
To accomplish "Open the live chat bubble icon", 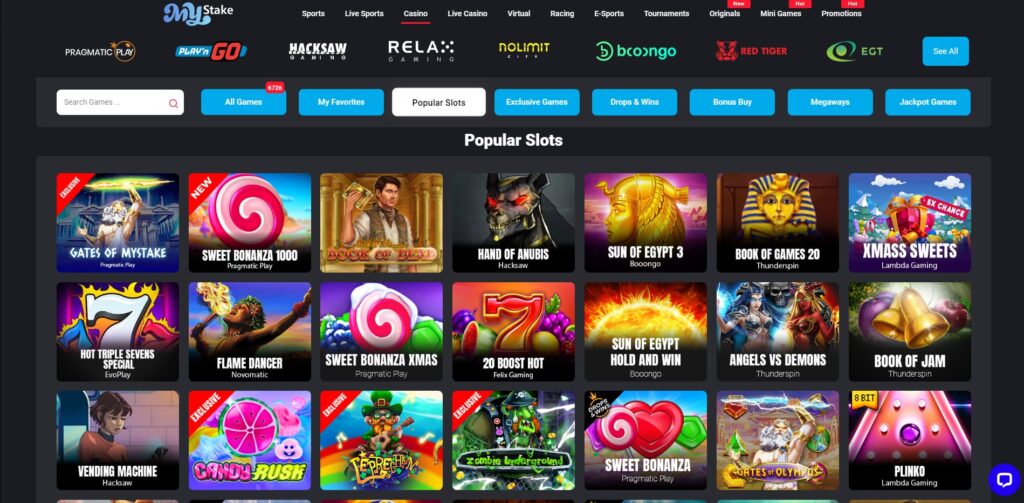I will coord(1004,479).
